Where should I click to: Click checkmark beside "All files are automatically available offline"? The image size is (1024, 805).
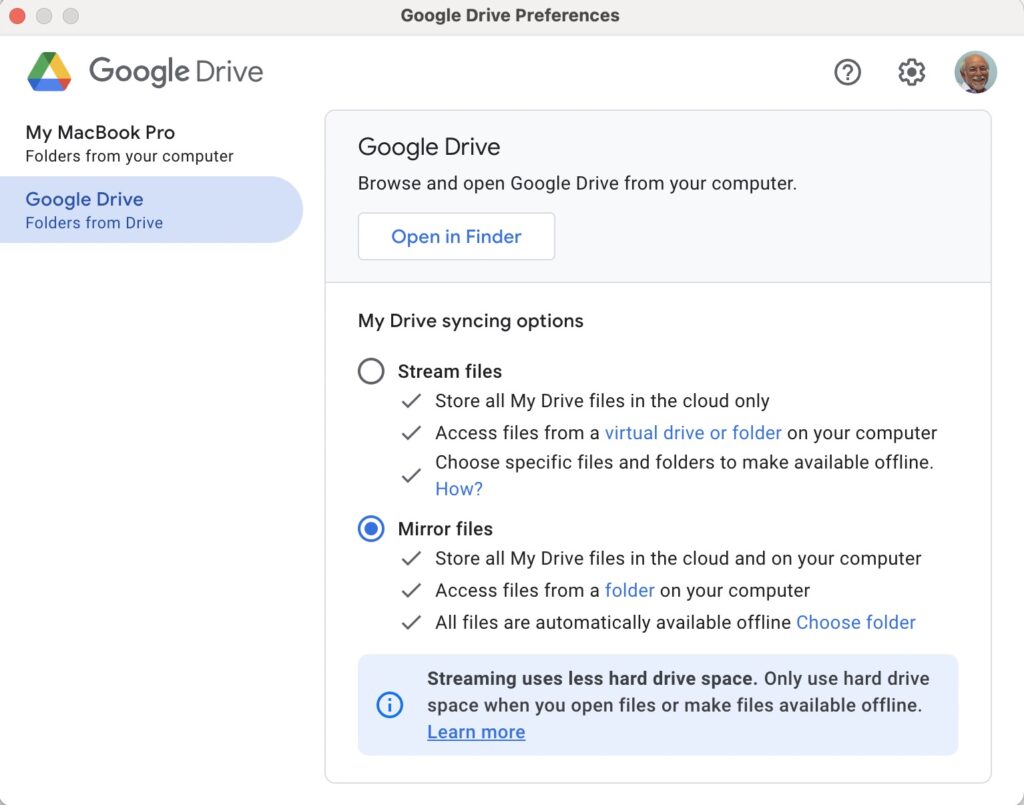pyautogui.click(x=411, y=622)
